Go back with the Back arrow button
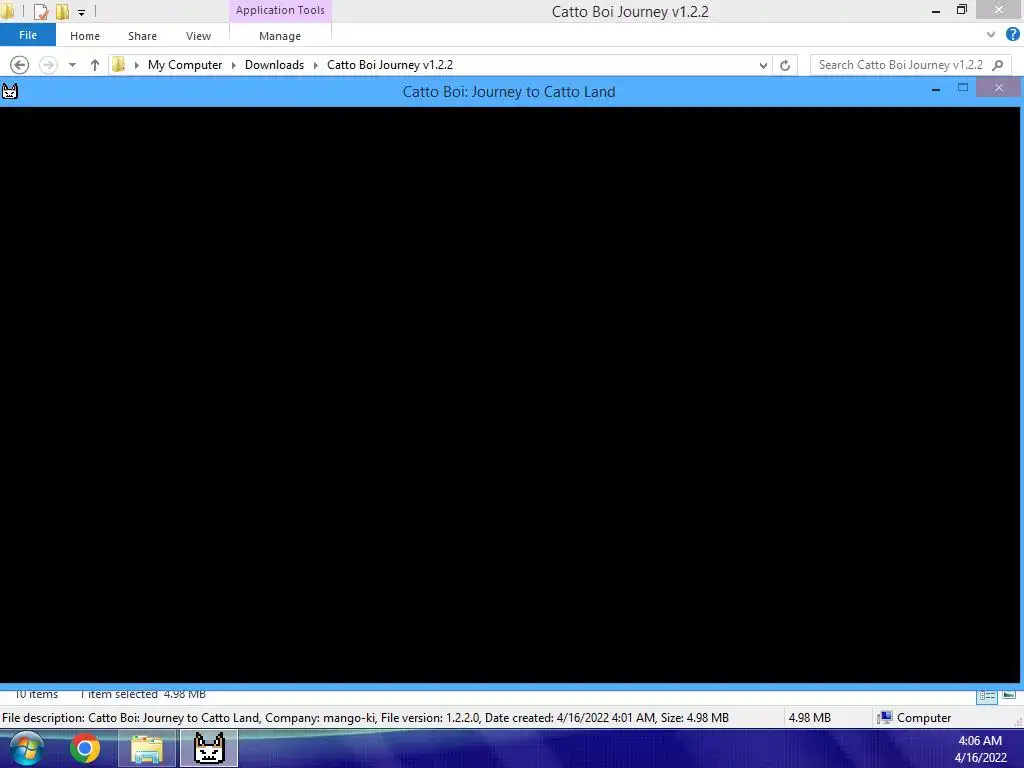 [20, 65]
